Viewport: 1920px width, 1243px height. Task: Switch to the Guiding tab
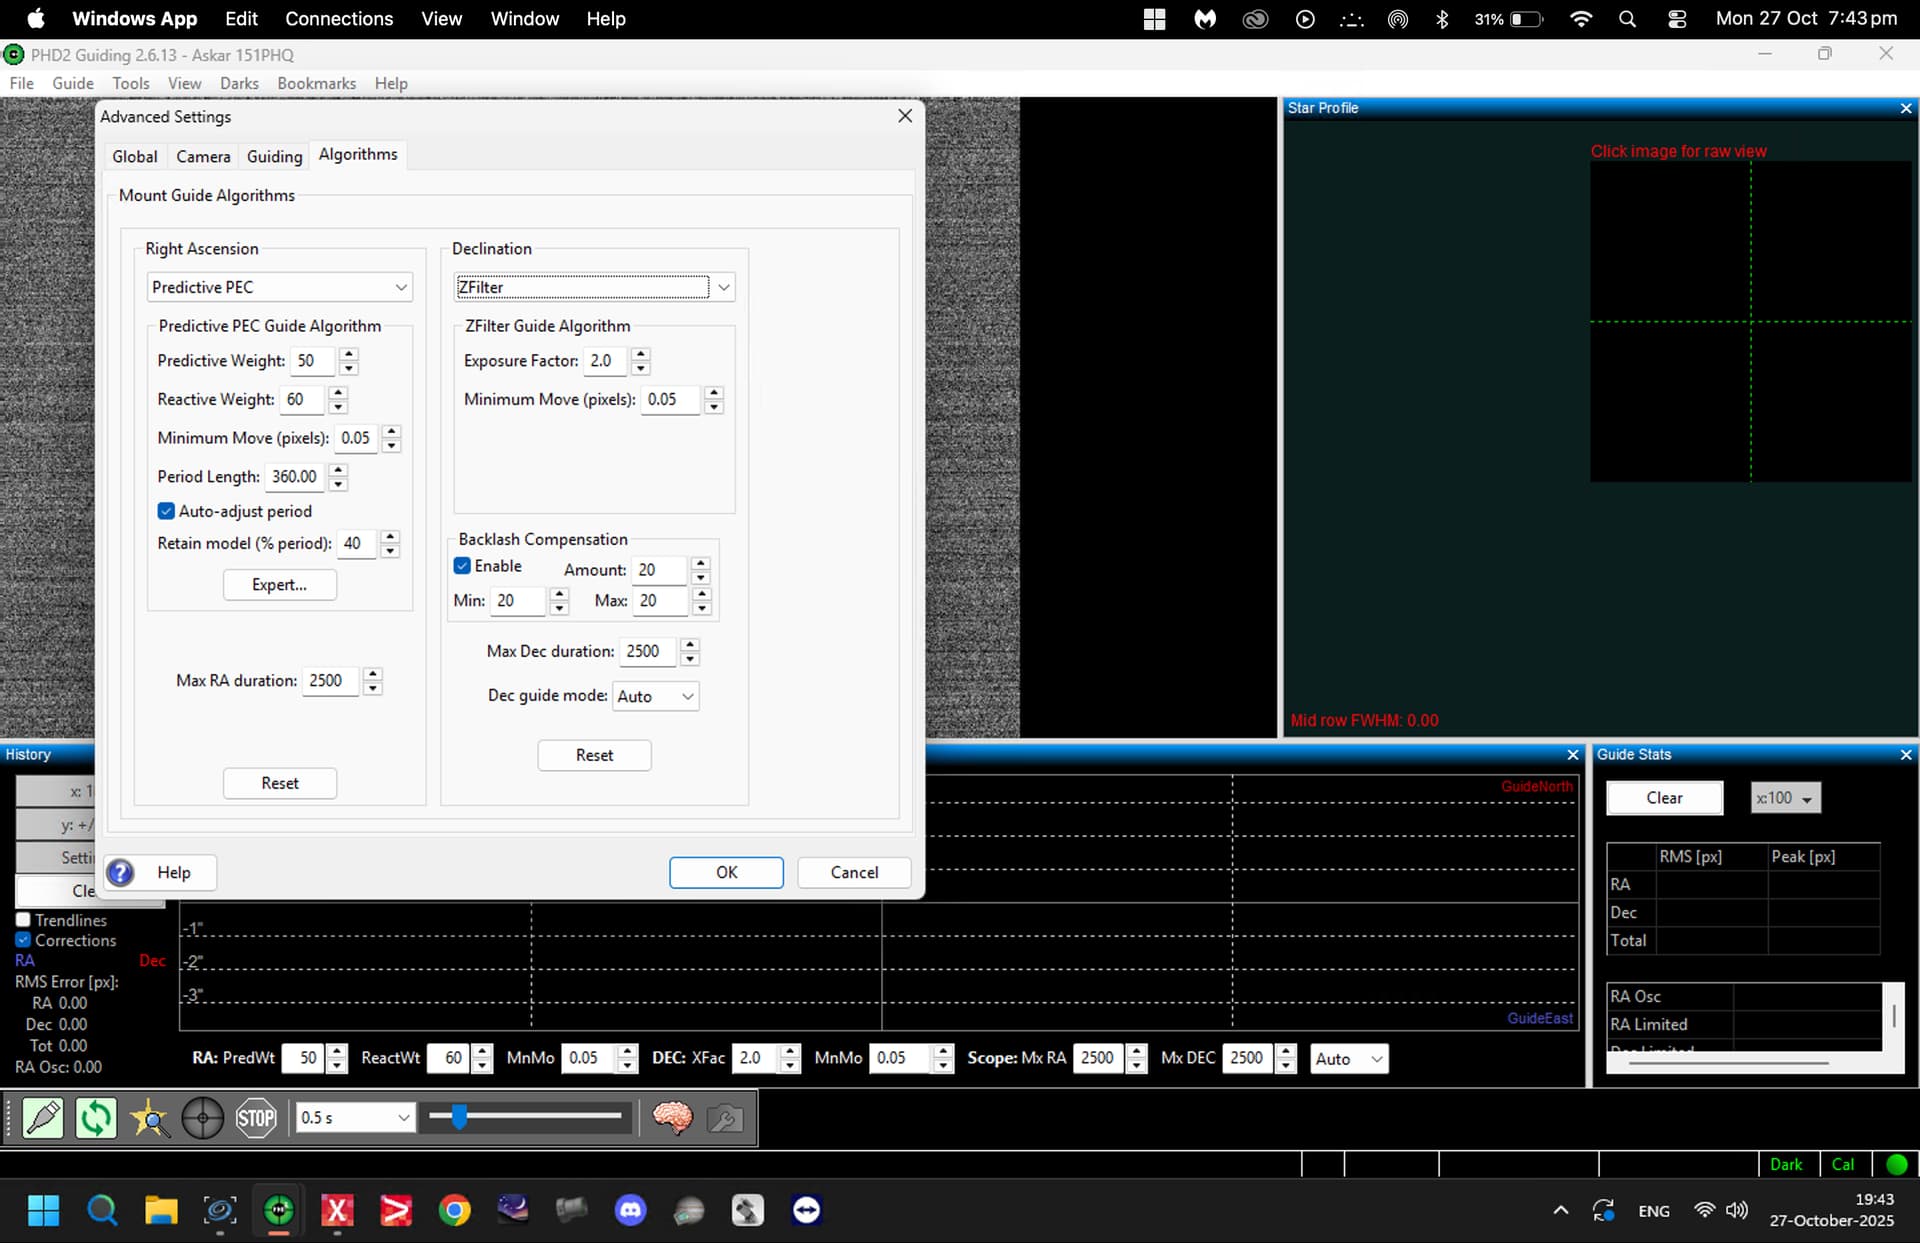tap(274, 156)
